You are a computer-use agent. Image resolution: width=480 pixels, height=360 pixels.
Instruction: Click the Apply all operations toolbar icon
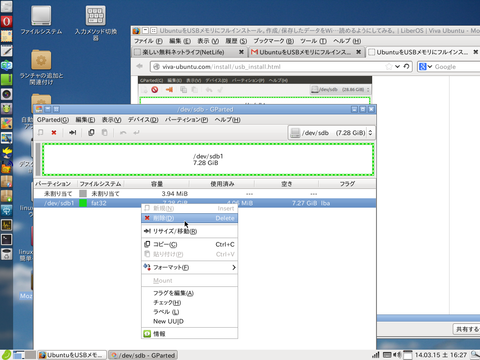pyautogui.click(x=136, y=133)
